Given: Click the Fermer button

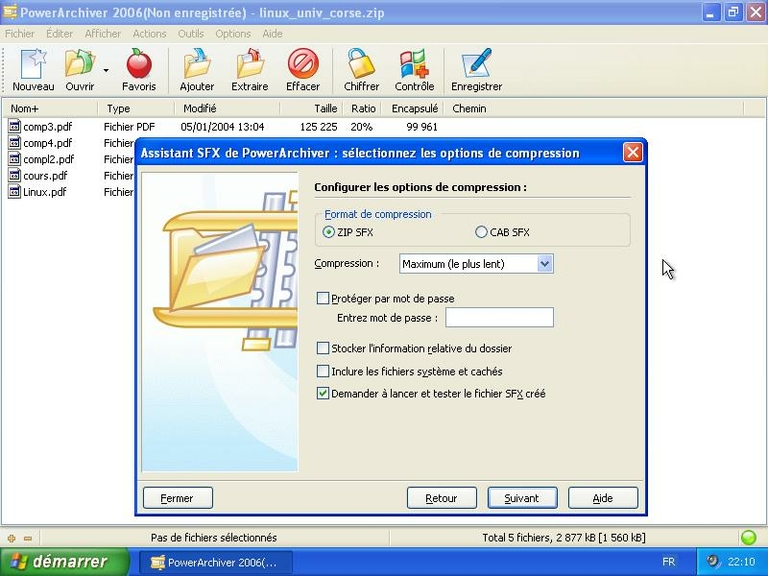Looking at the screenshot, I should (x=178, y=498).
